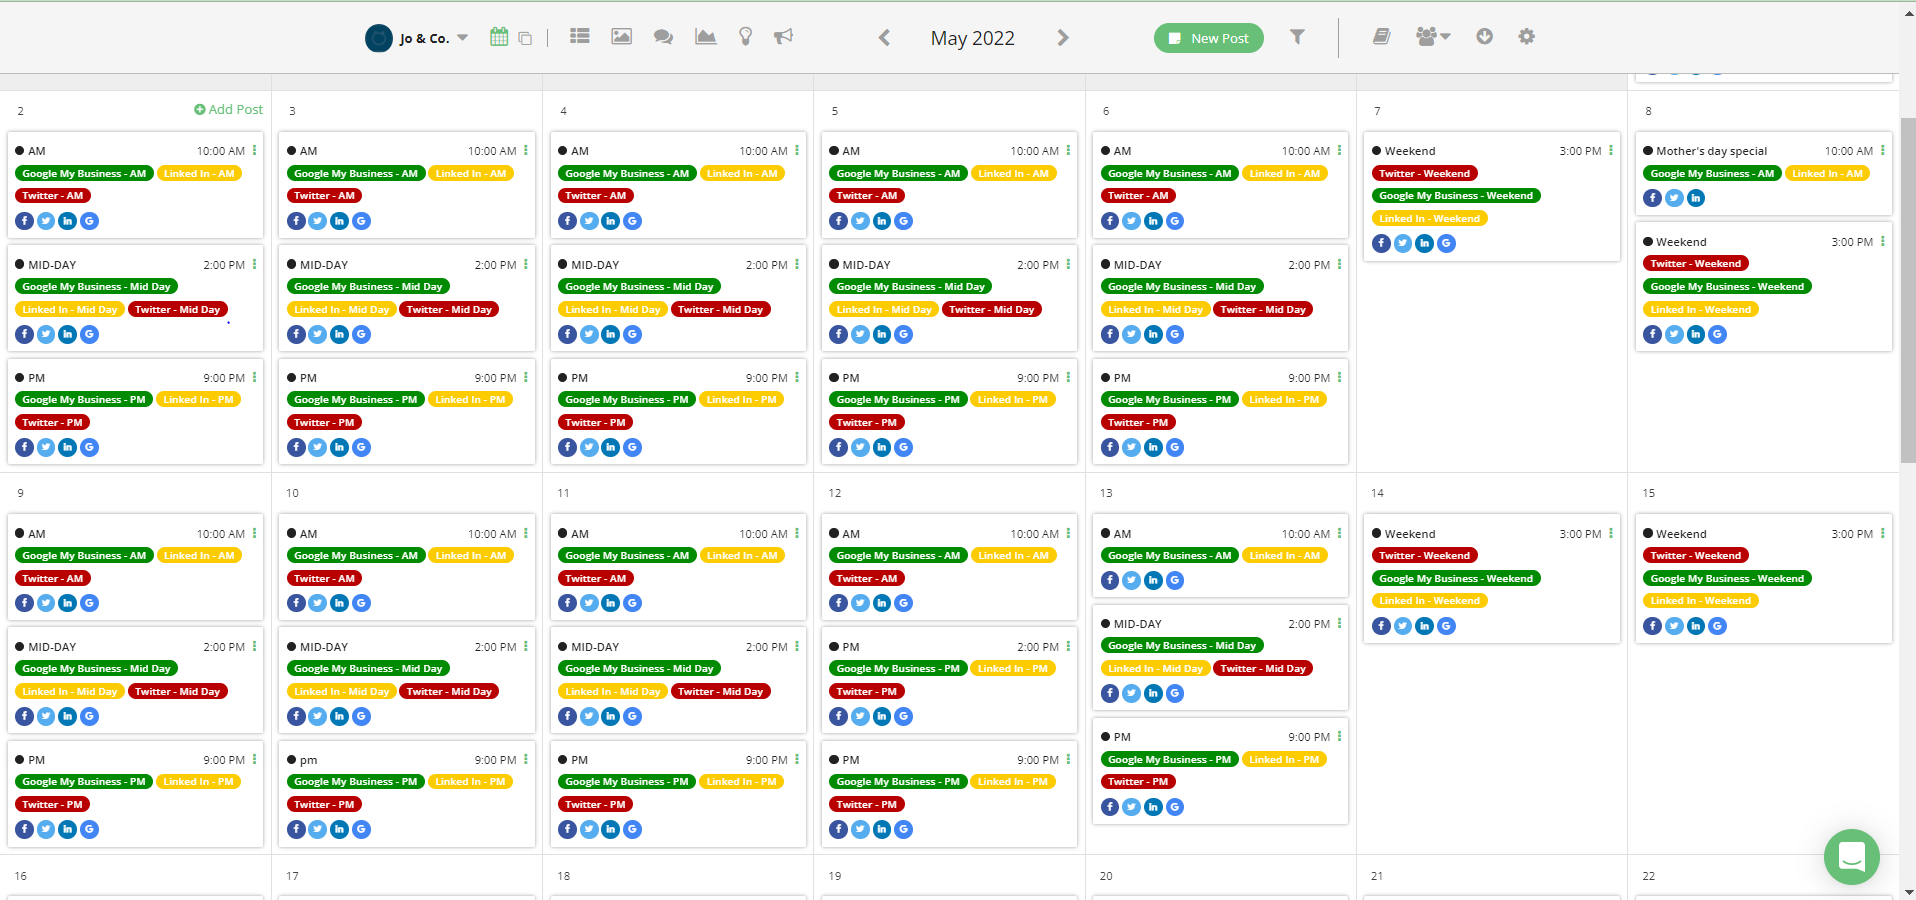This screenshot has height=900, width=1916.
Task: Click 'Linked In - PM' label on May 3 post
Action: coord(470,400)
